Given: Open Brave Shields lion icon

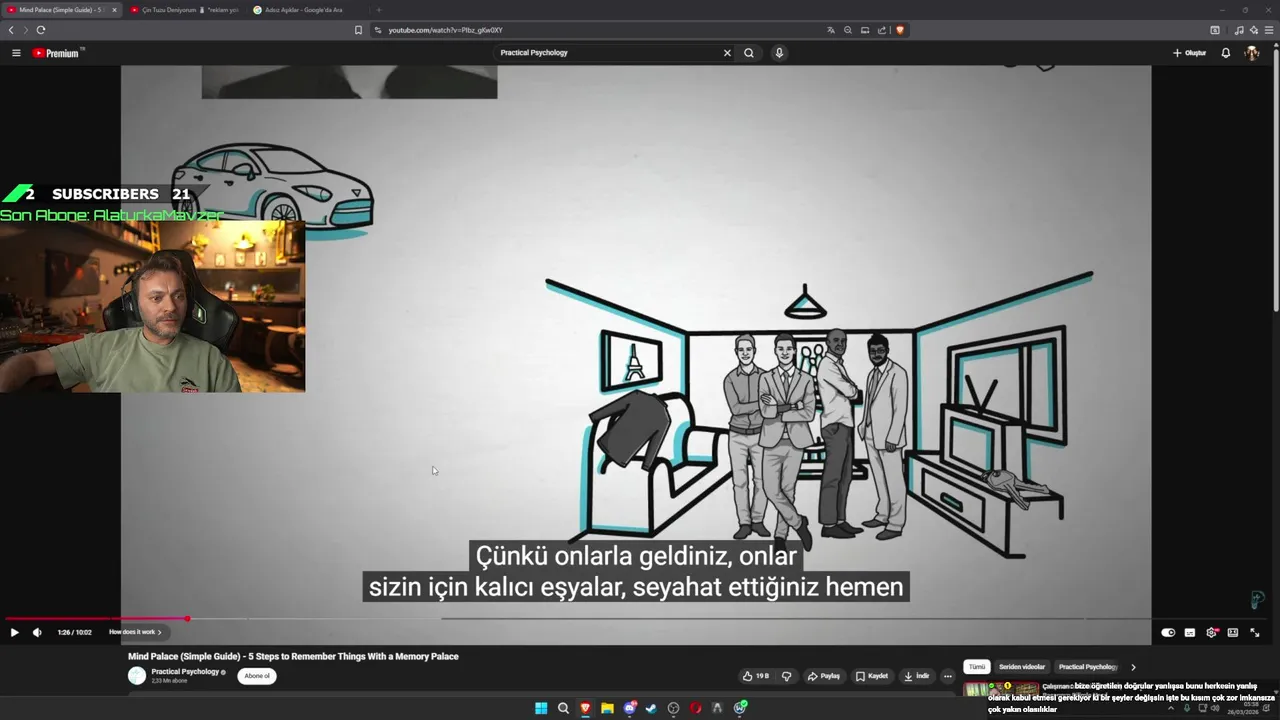Looking at the screenshot, I should 900,30.
